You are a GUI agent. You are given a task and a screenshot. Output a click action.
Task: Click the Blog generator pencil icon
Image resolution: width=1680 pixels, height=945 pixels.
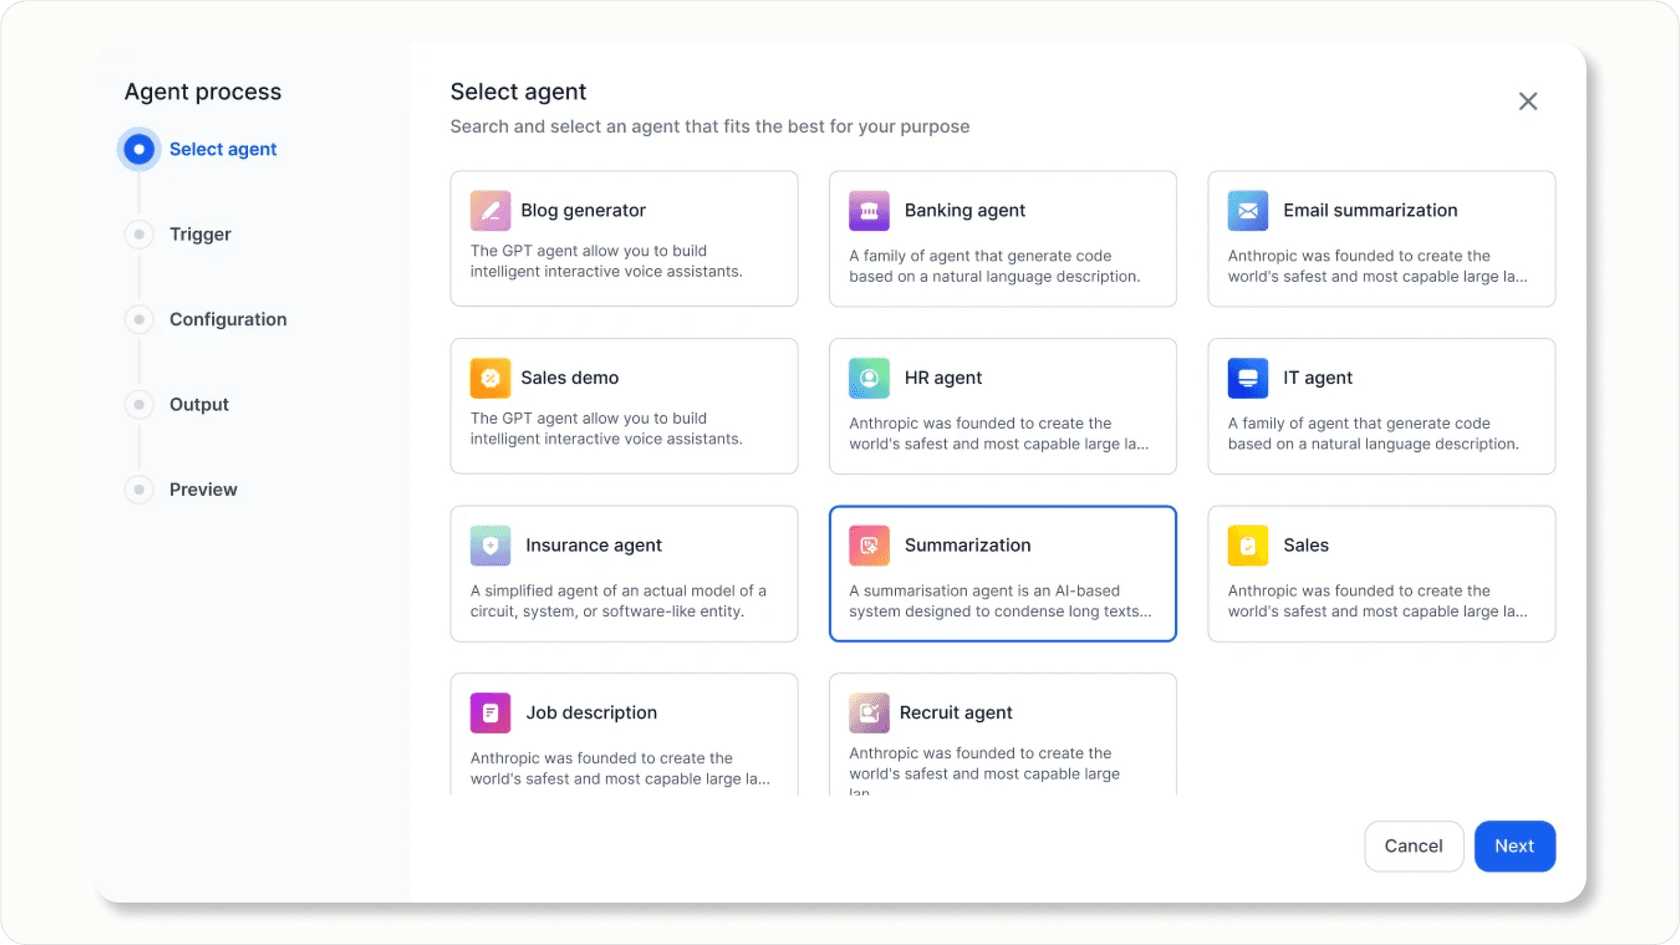490,211
